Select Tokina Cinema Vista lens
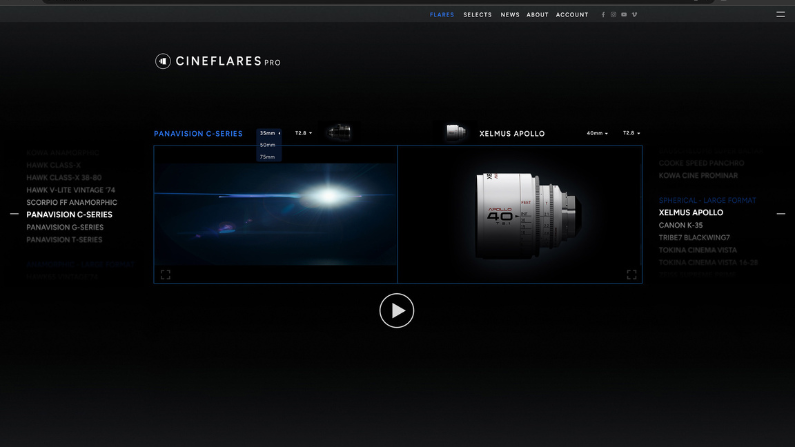This screenshot has width=795, height=447. point(698,250)
